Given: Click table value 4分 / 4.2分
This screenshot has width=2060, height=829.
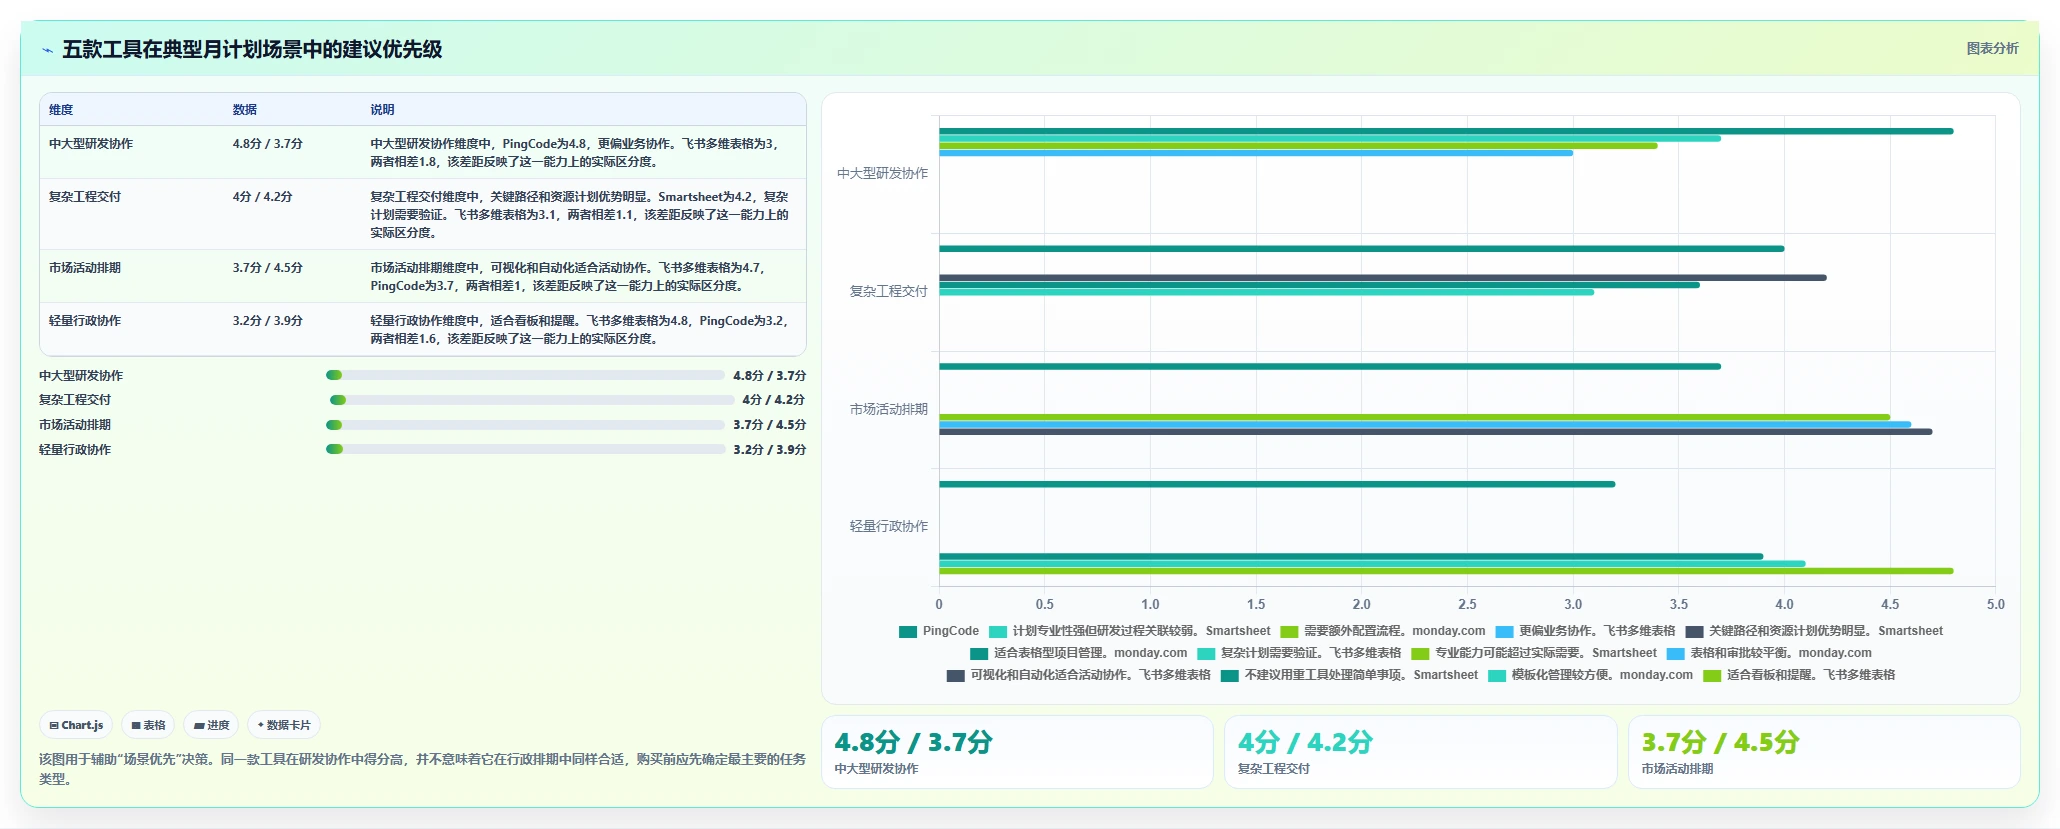Looking at the screenshot, I should click(263, 197).
